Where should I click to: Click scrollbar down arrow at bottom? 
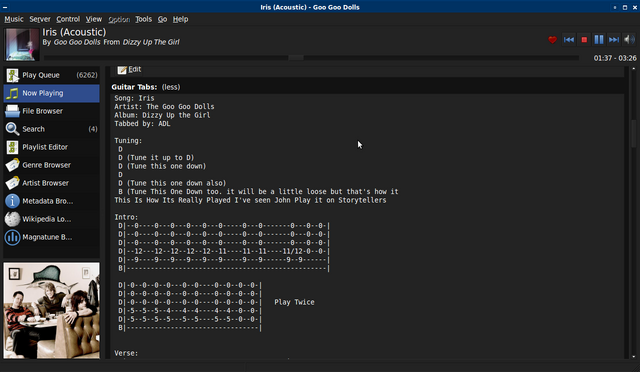633,356
